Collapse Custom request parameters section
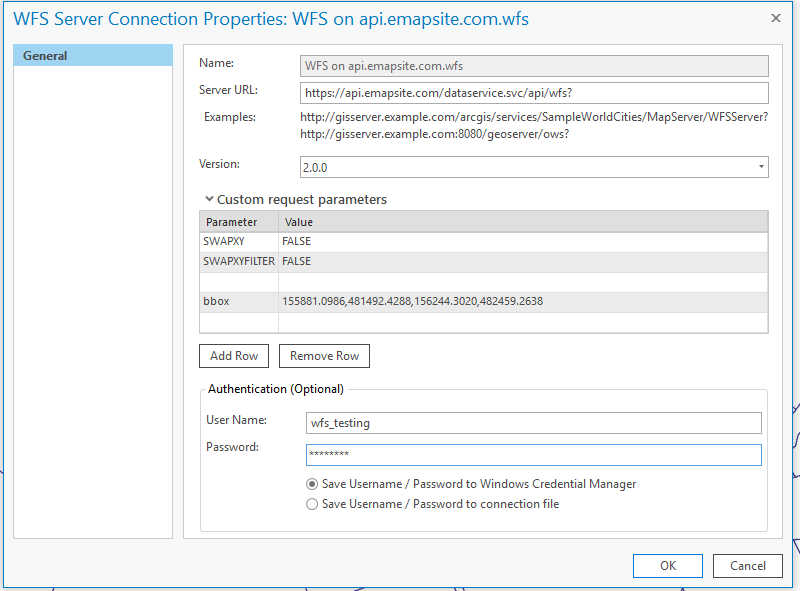The width and height of the screenshot is (800, 591). click(209, 200)
